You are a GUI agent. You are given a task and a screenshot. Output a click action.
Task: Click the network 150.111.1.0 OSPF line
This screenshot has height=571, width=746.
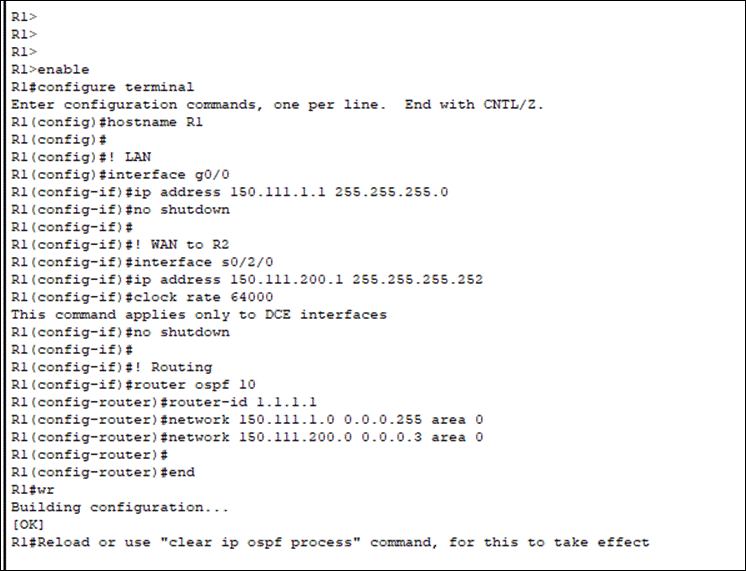point(247,420)
